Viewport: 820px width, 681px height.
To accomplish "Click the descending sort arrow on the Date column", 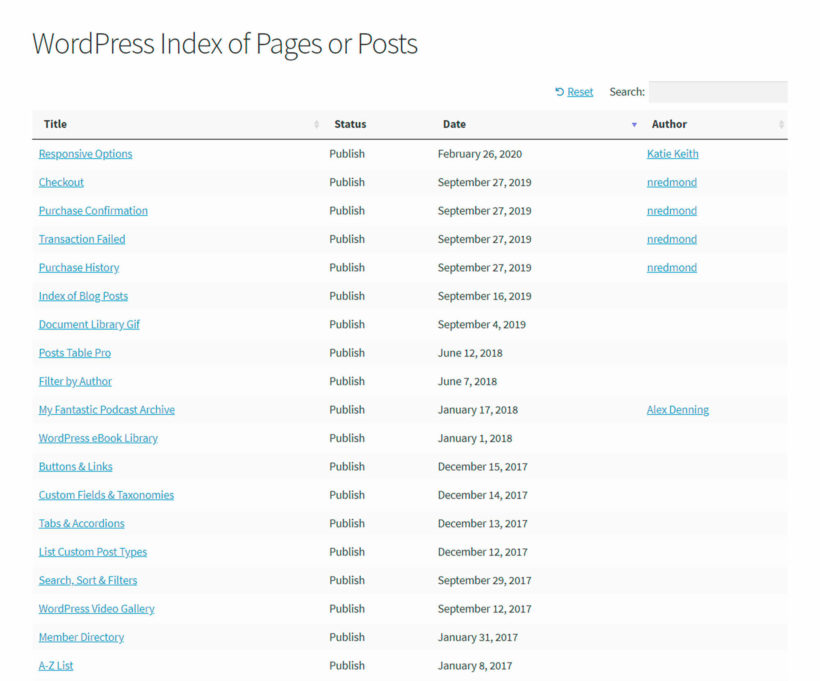I will [634, 125].
